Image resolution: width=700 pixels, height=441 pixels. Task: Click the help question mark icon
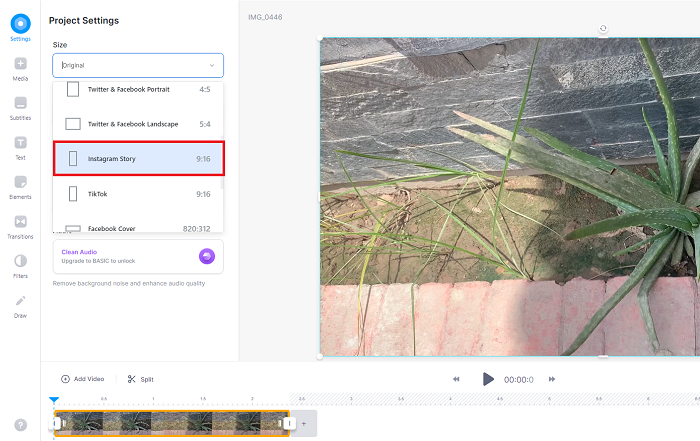[x=21, y=425]
